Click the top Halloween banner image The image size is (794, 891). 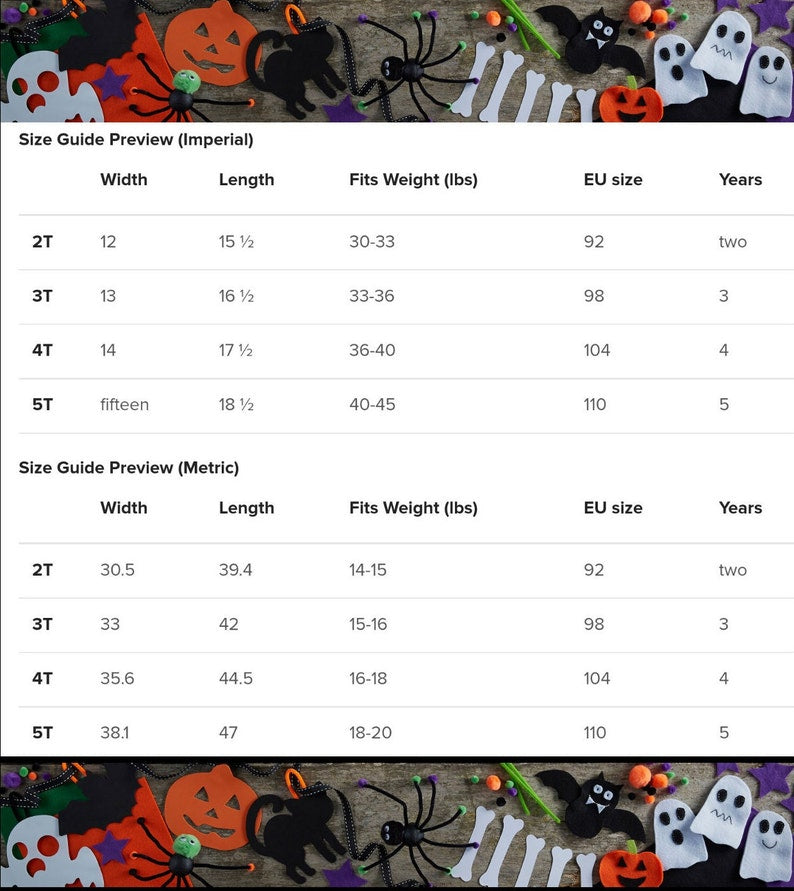(x=397, y=61)
